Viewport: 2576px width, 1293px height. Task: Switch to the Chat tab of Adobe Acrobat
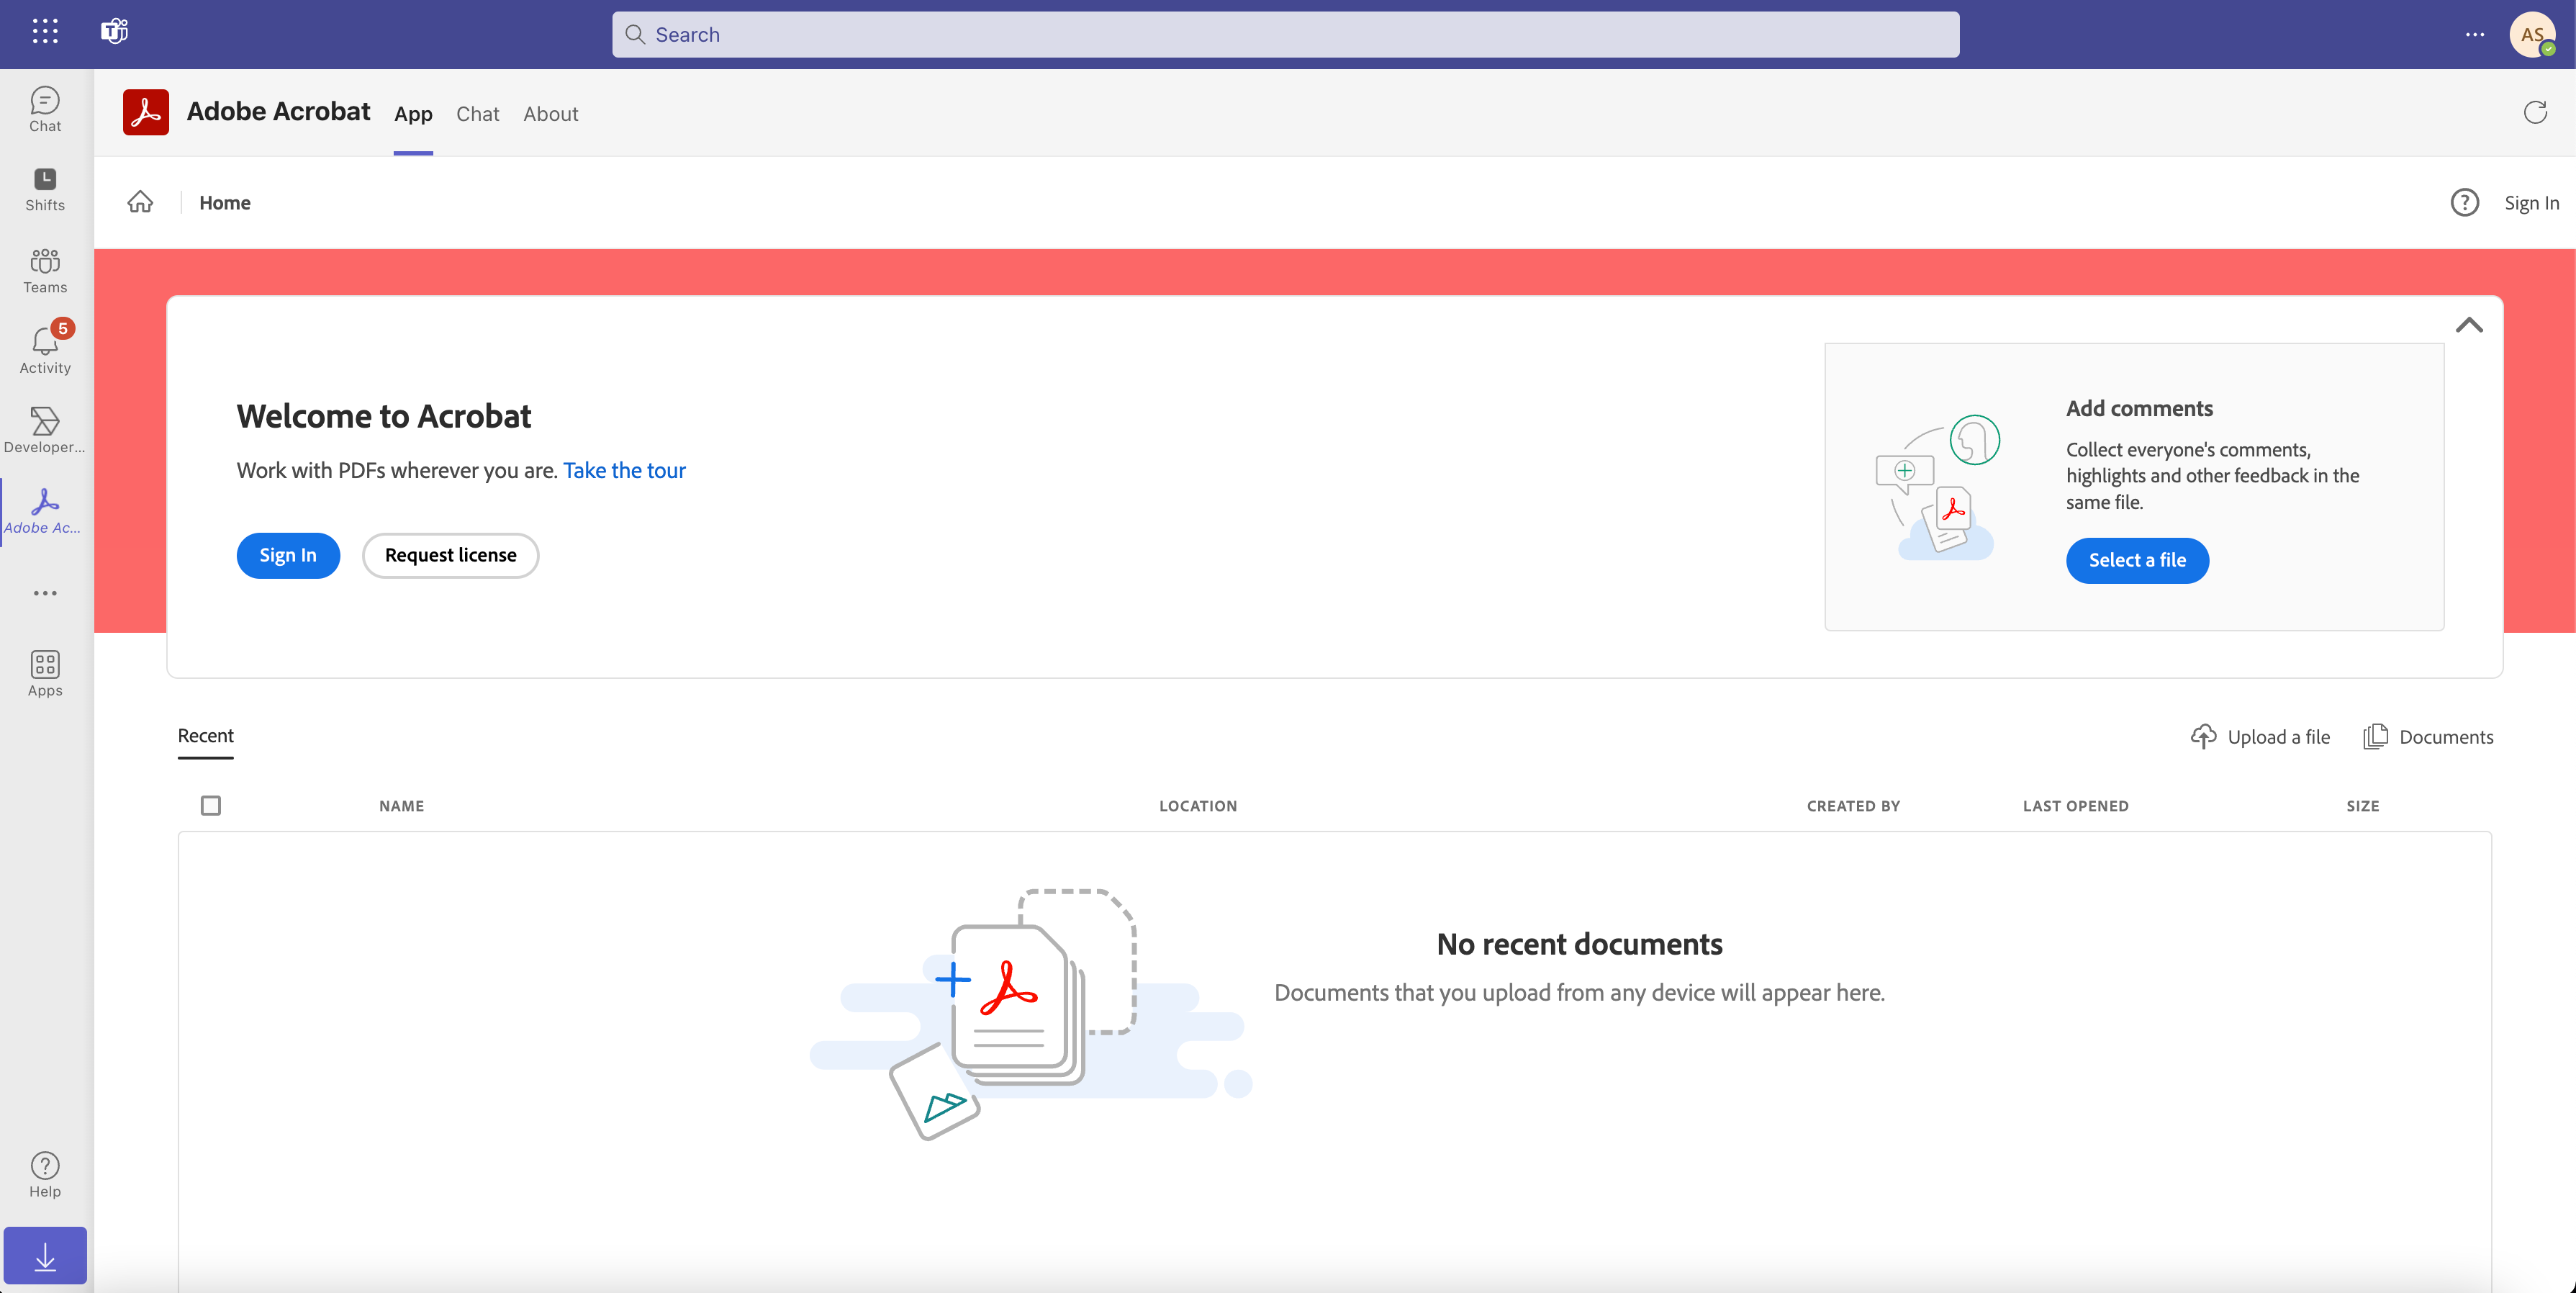[477, 114]
